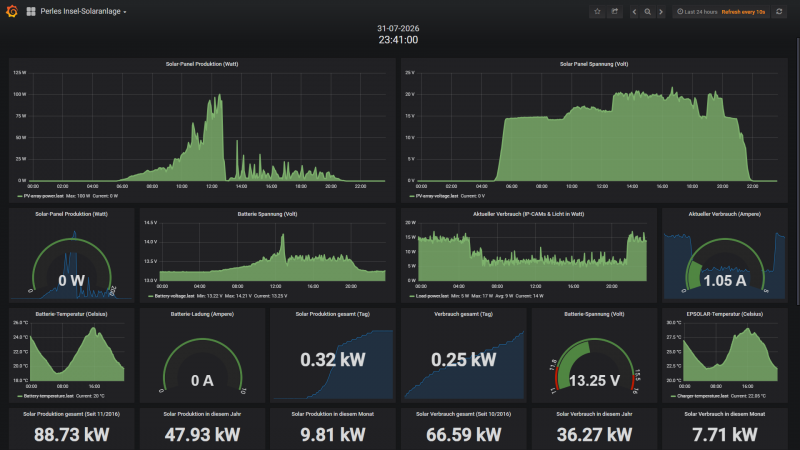Toggle Battery-voltage.last legend series
This screenshot has width=800, height=450.
(x=174, y=296)
